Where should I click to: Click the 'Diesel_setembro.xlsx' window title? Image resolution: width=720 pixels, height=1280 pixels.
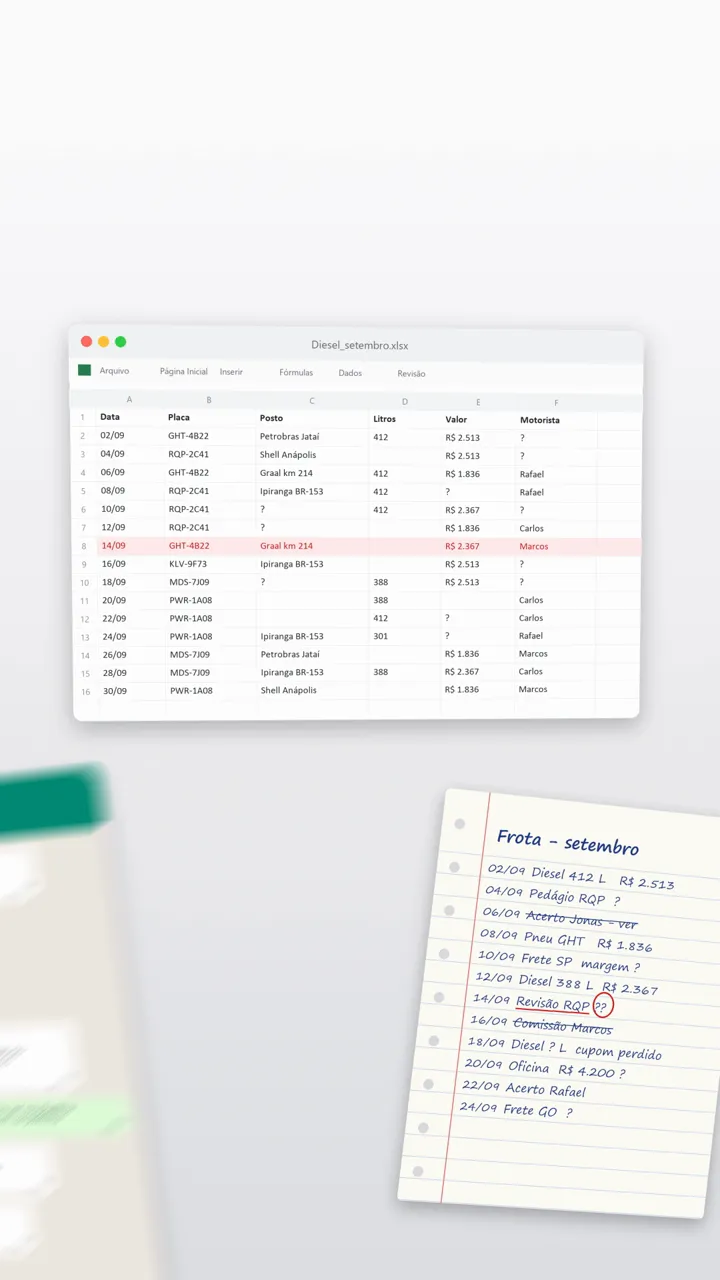pyautogui.click(x=360, y=345)
